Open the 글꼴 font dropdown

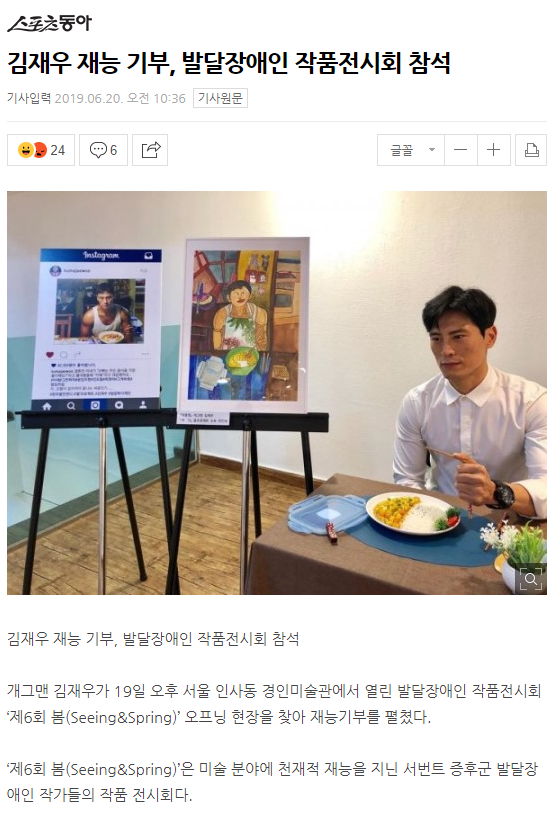pyautogui.click(x=411, y=150)
